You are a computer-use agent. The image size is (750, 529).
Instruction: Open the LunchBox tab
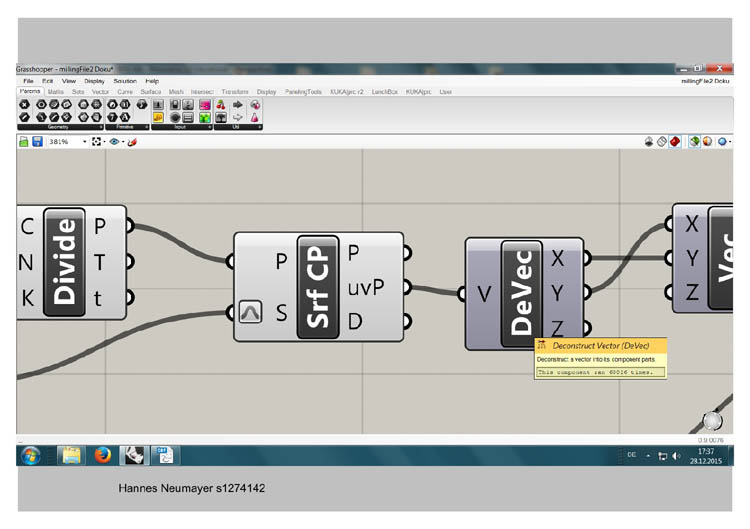[x=385, y=91]
